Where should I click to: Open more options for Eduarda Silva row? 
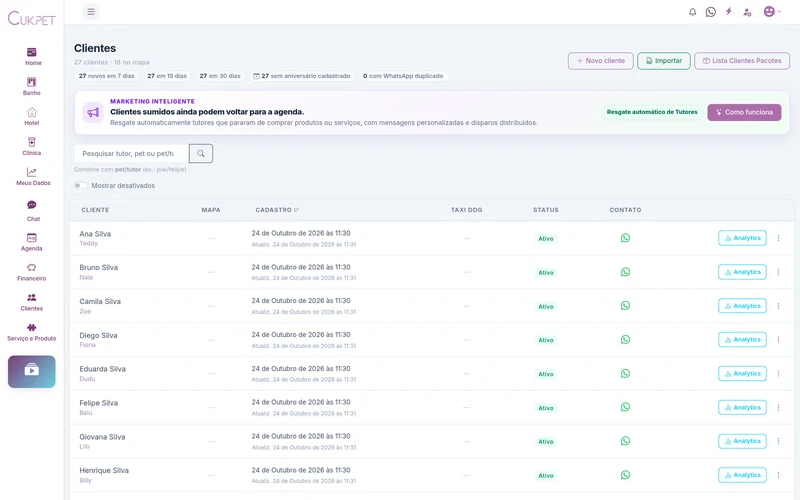778,373
